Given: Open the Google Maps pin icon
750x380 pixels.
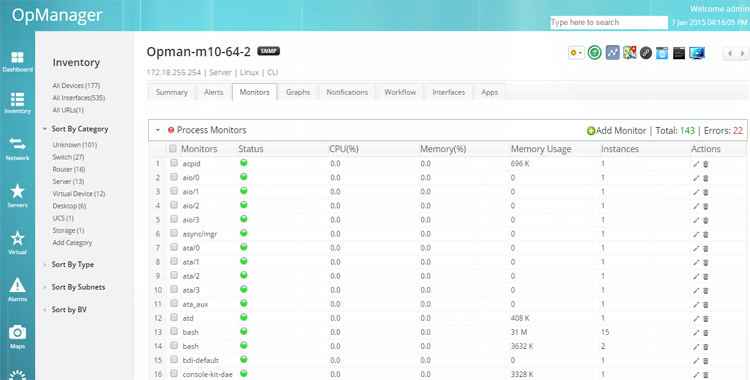Looking at the screenshot, I should click(629, 52).
